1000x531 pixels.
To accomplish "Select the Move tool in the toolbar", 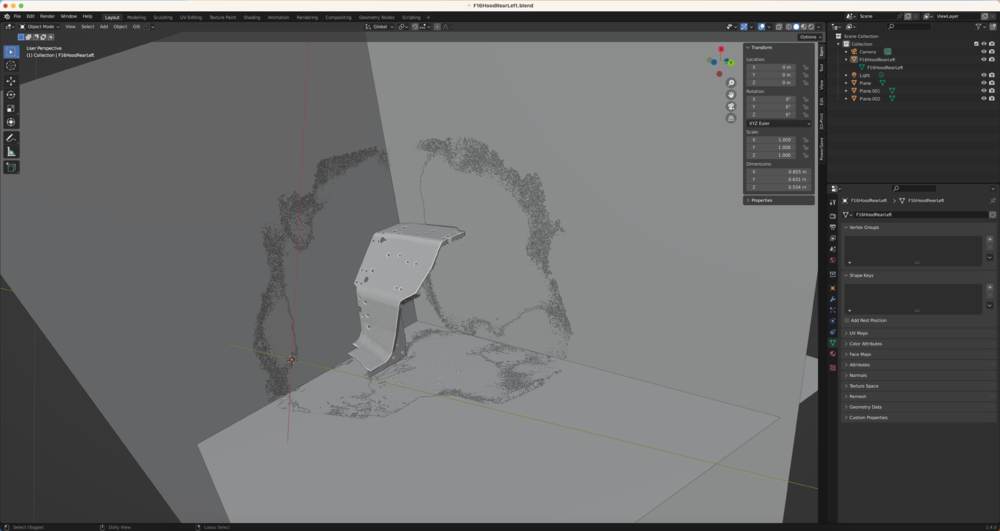I will point(11,81).
